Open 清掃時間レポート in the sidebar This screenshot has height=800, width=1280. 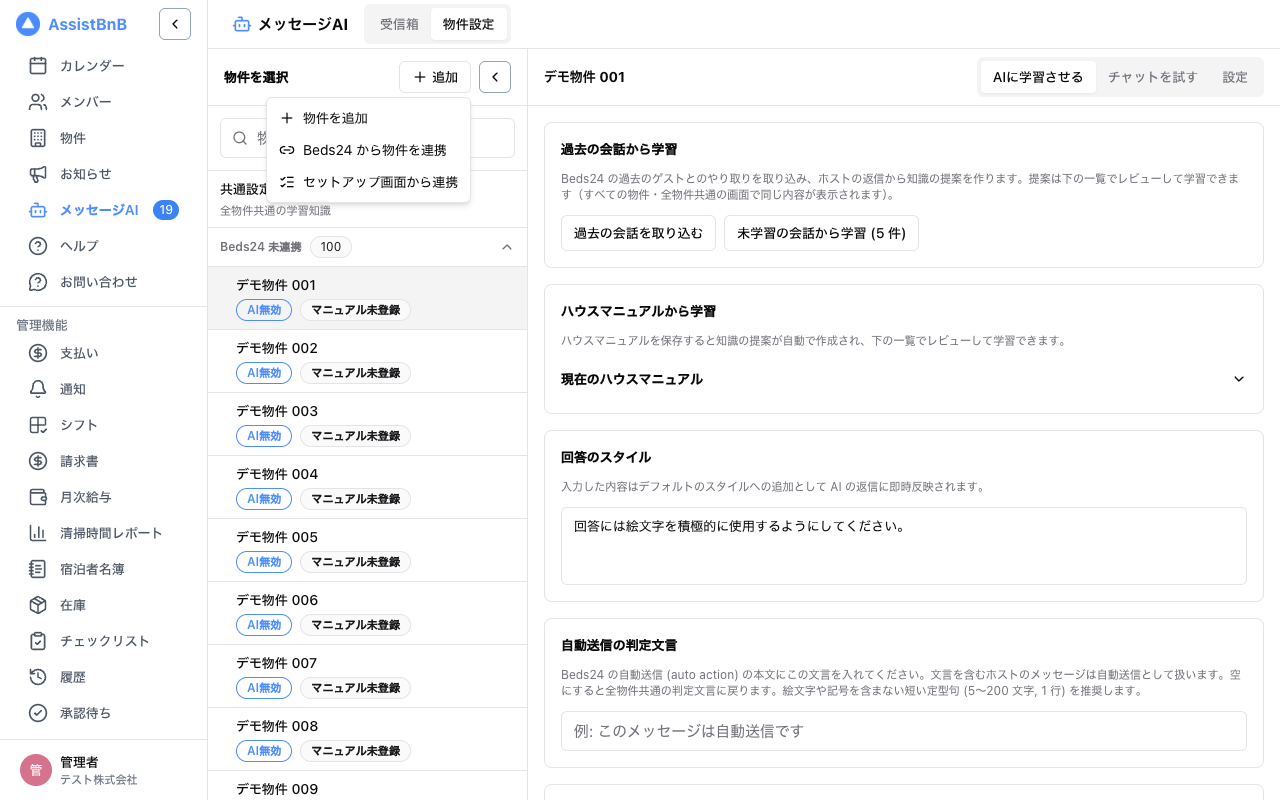(x=104, y=533)
